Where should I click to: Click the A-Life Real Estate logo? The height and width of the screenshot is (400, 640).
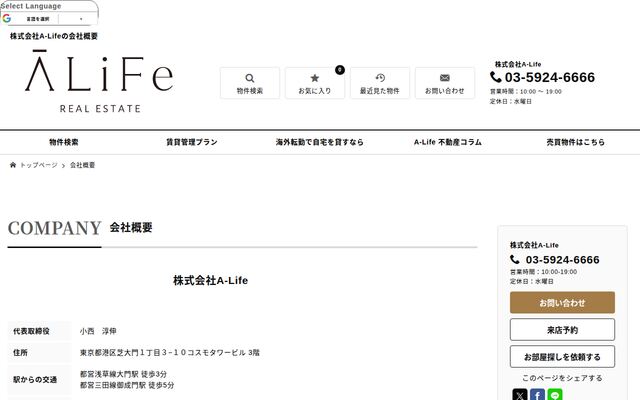click(x=99, y=81)
